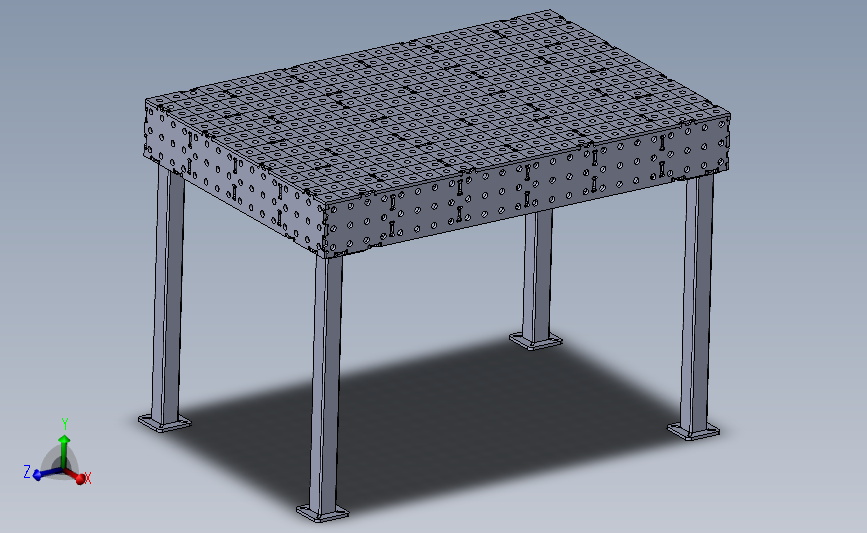Click the red X axis on orientation triad
This screenshot has height=533, width=867.
[78, 476]
